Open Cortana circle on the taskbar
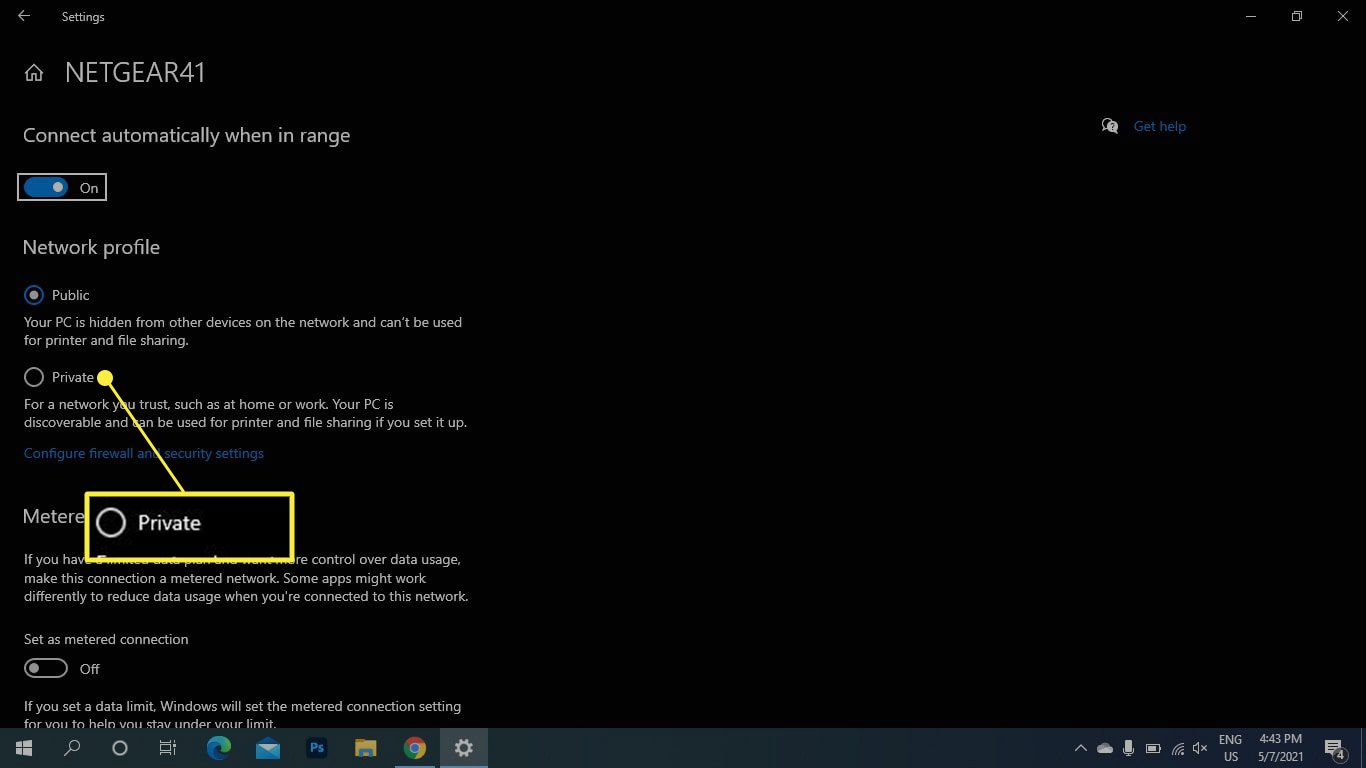The image size is (1366, 768). (120, 748)
